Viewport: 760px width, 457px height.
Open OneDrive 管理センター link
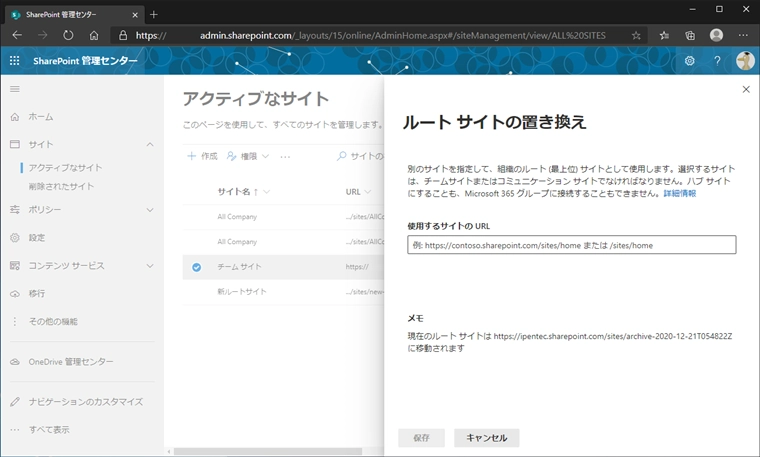click(71, 362)
